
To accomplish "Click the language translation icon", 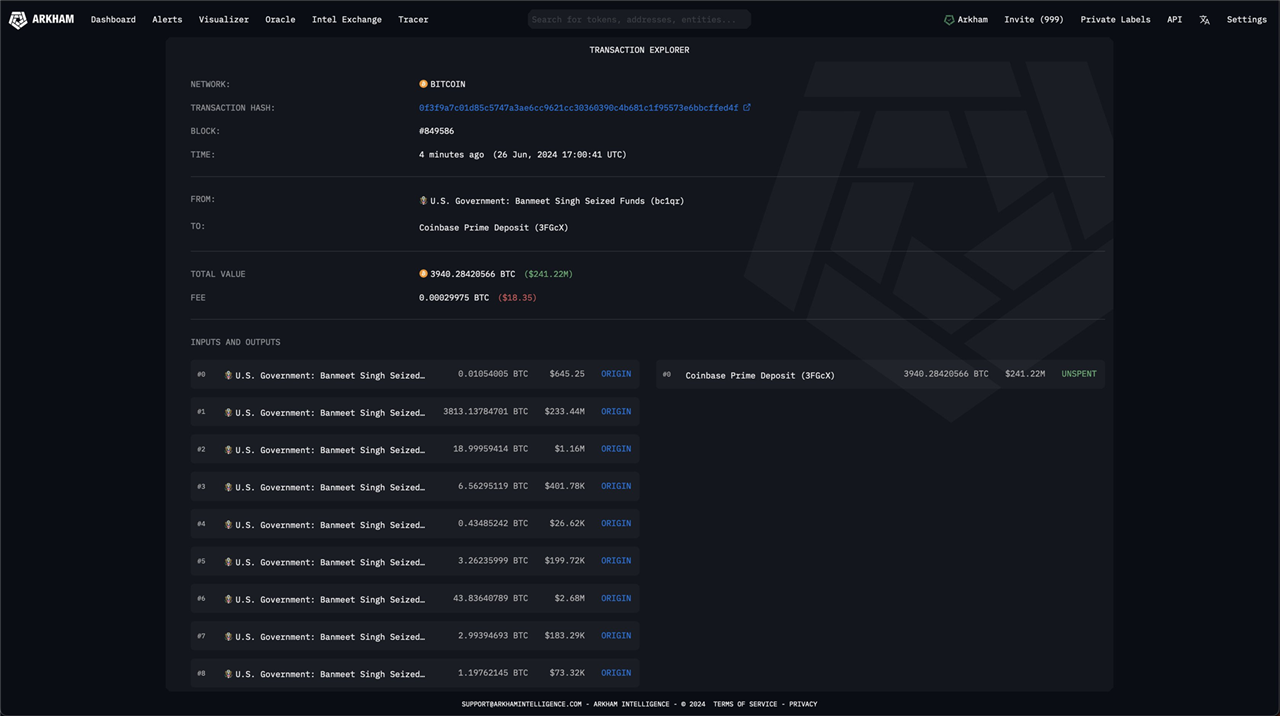I will tap(1204, 19).
